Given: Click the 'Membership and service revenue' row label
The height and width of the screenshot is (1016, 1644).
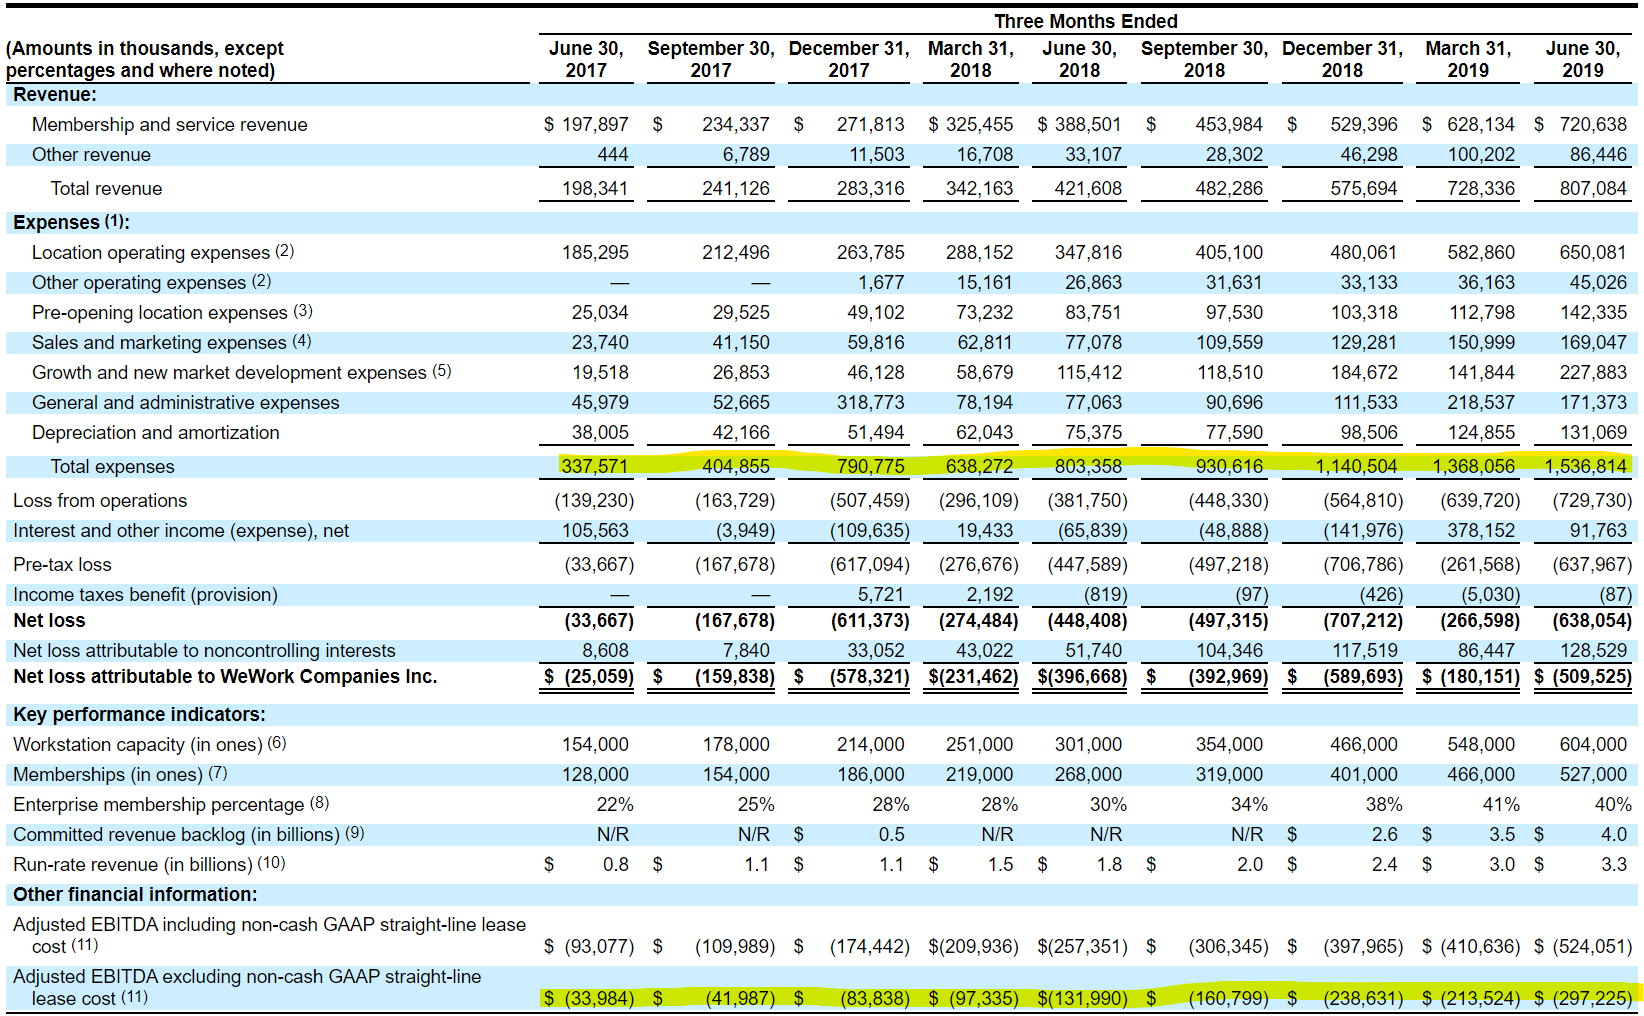Looking at the screenshot, I should point(169,125).
